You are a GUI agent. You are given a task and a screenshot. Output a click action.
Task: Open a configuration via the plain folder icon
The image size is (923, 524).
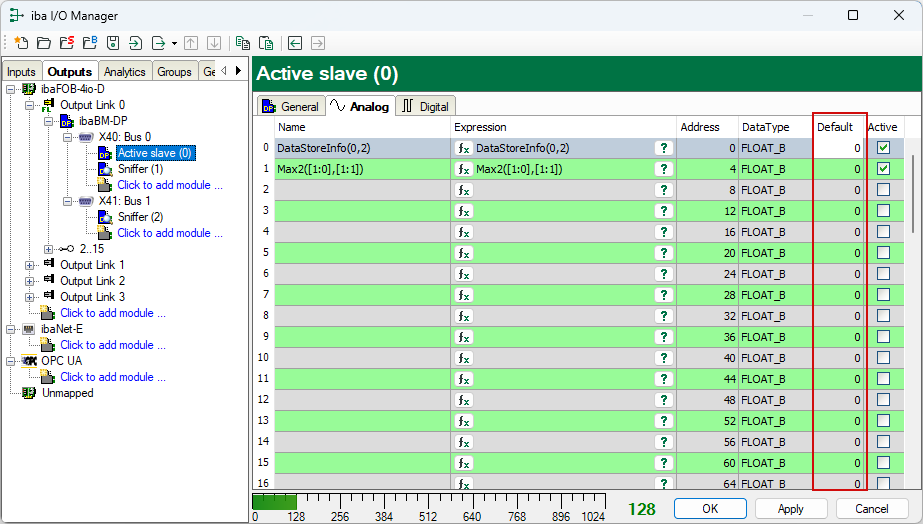[44, 43]
